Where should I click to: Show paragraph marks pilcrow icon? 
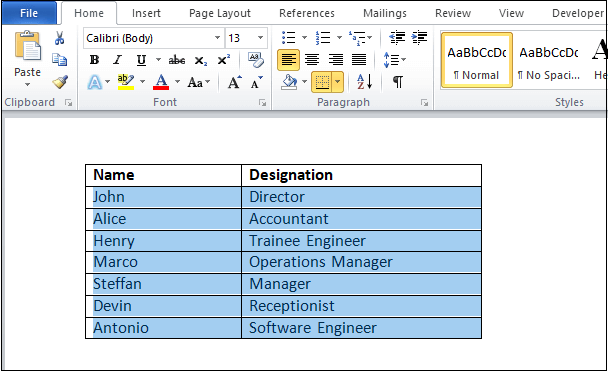point(398,82)
